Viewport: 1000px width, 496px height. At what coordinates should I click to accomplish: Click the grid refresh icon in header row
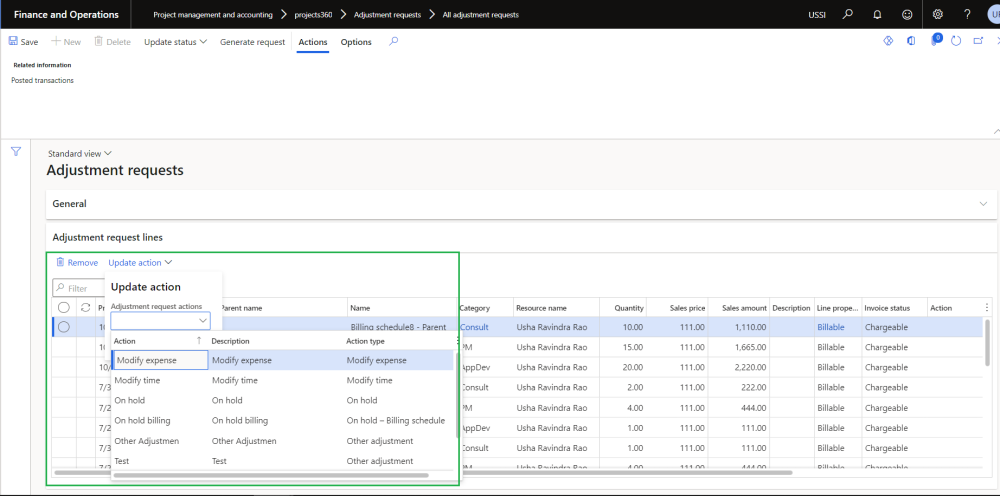(x=85, y=308)
